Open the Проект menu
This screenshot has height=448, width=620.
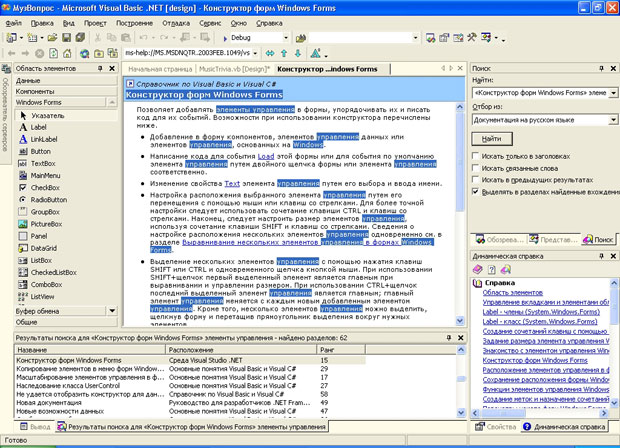(x=95, y=23)
